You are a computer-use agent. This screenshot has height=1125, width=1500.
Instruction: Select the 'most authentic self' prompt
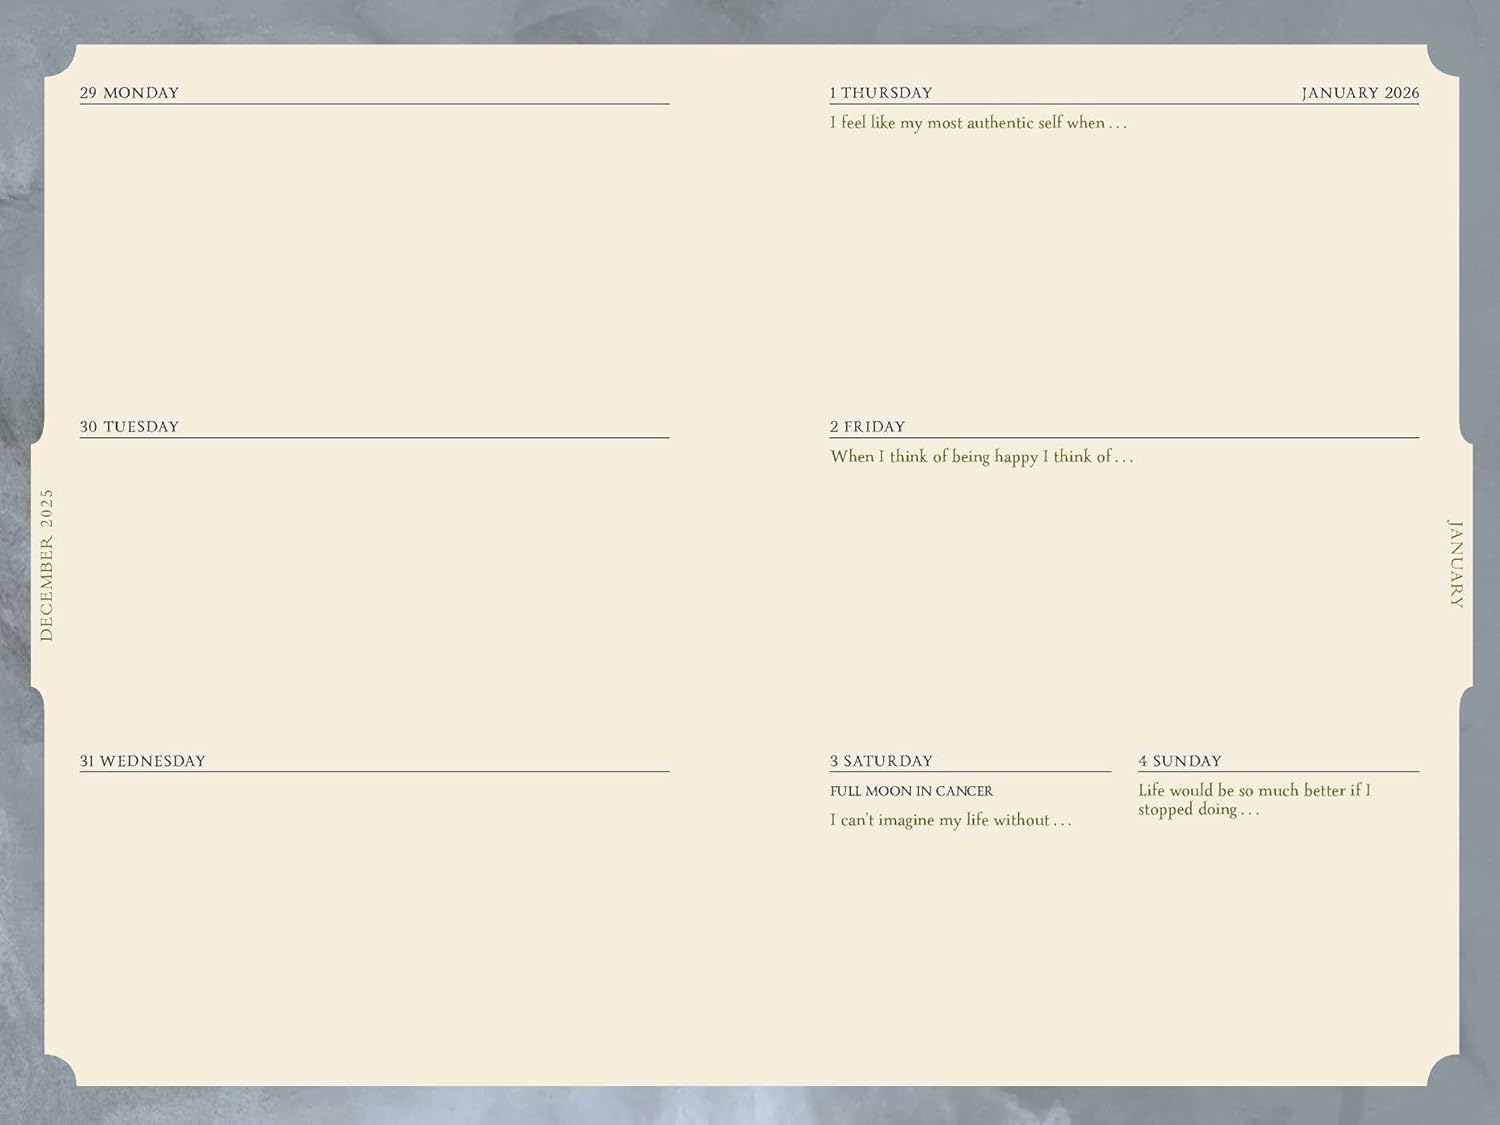click(978, 123)
